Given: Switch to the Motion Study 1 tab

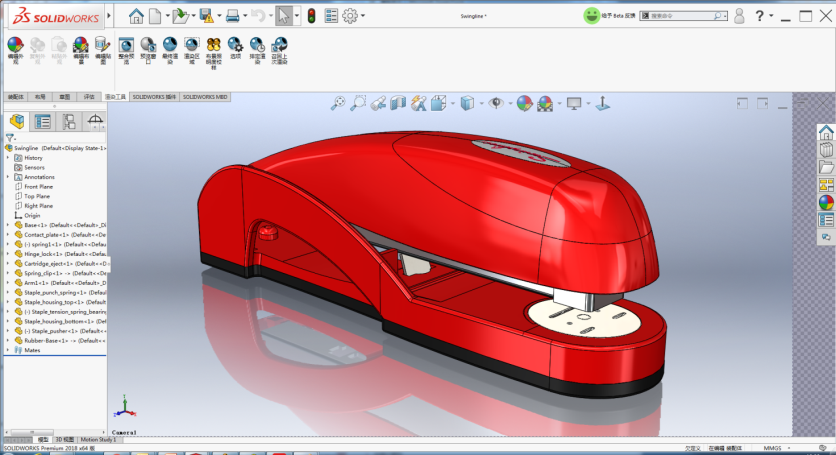Looking at the screenshot, I should point(99,439).
